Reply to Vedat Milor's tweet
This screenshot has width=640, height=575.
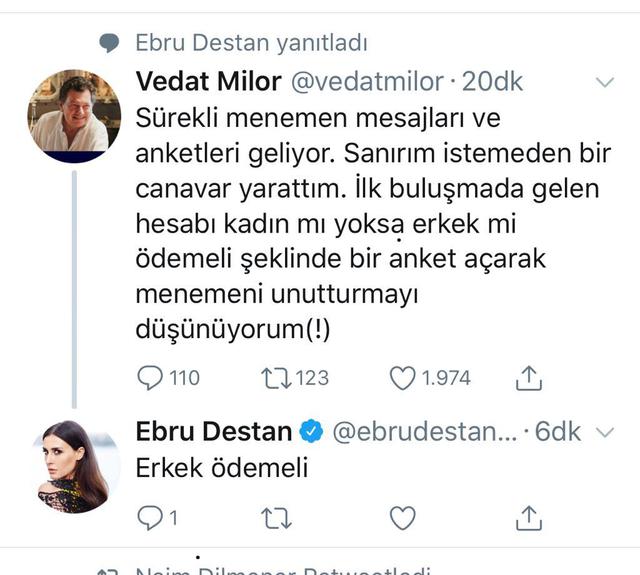tap(148, 377)
